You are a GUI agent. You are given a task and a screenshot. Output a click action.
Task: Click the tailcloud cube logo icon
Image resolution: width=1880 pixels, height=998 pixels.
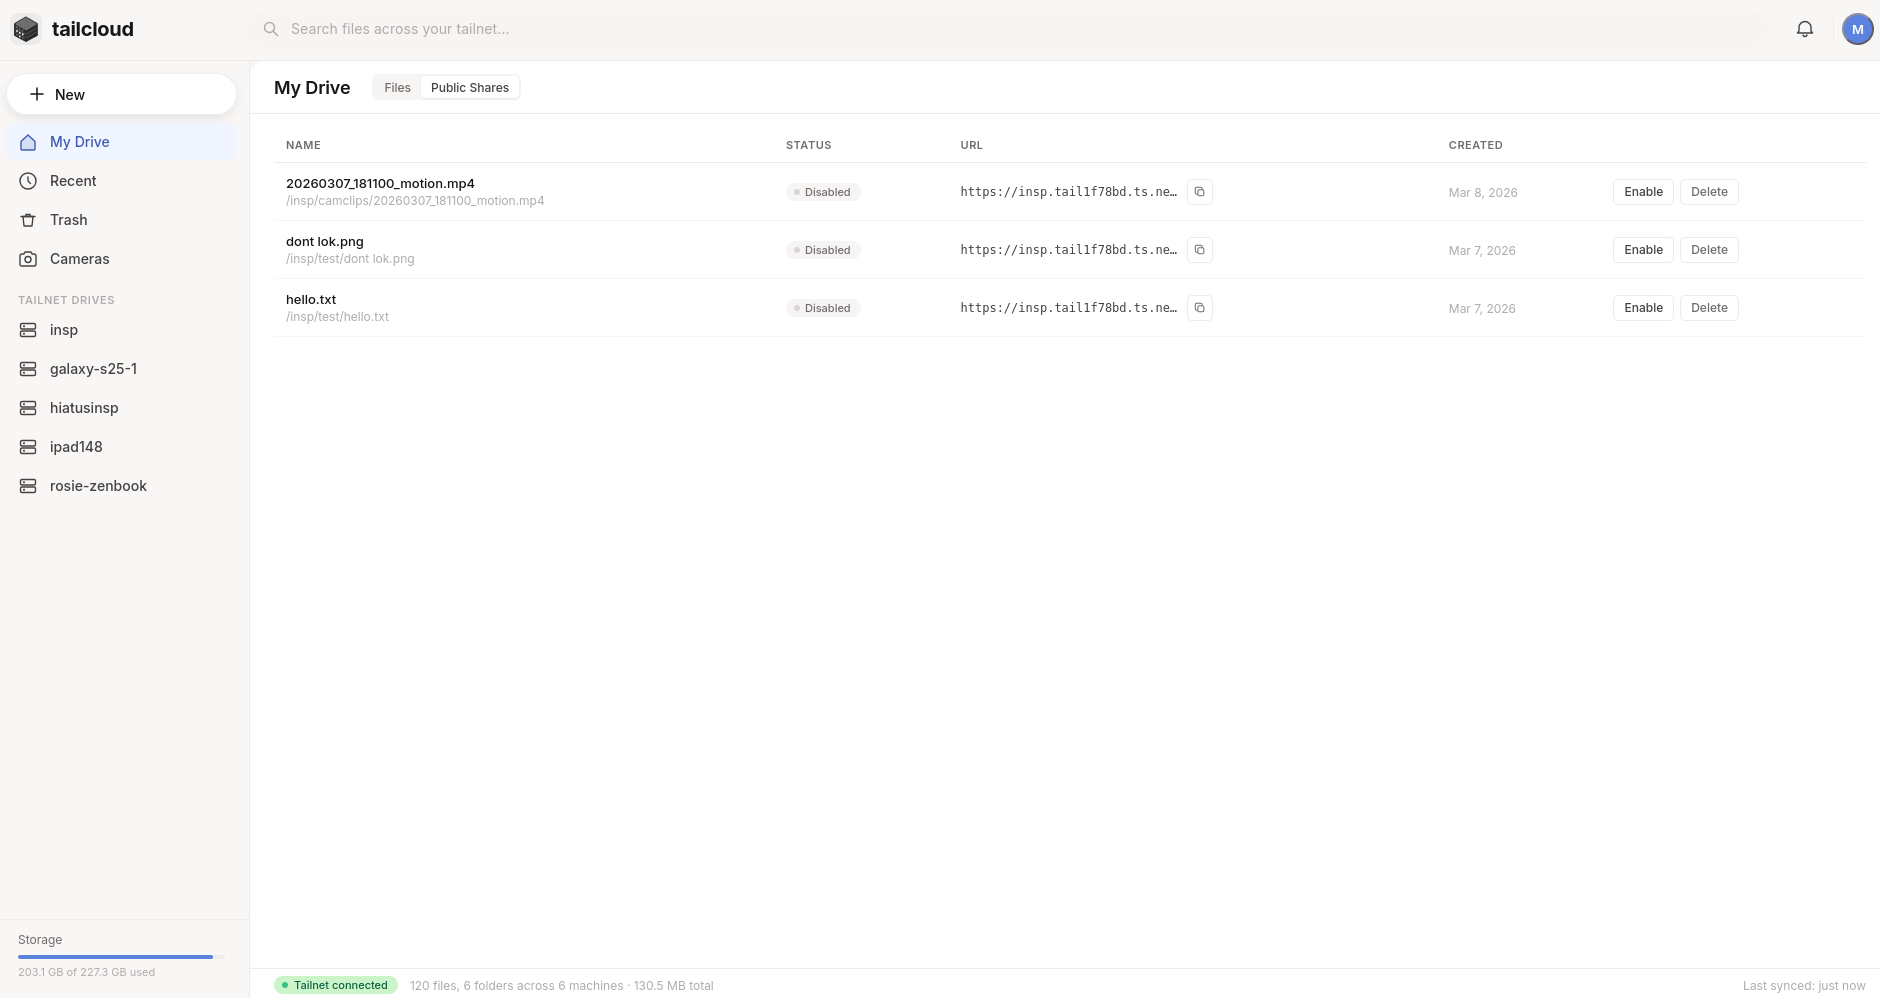(26, 29)
